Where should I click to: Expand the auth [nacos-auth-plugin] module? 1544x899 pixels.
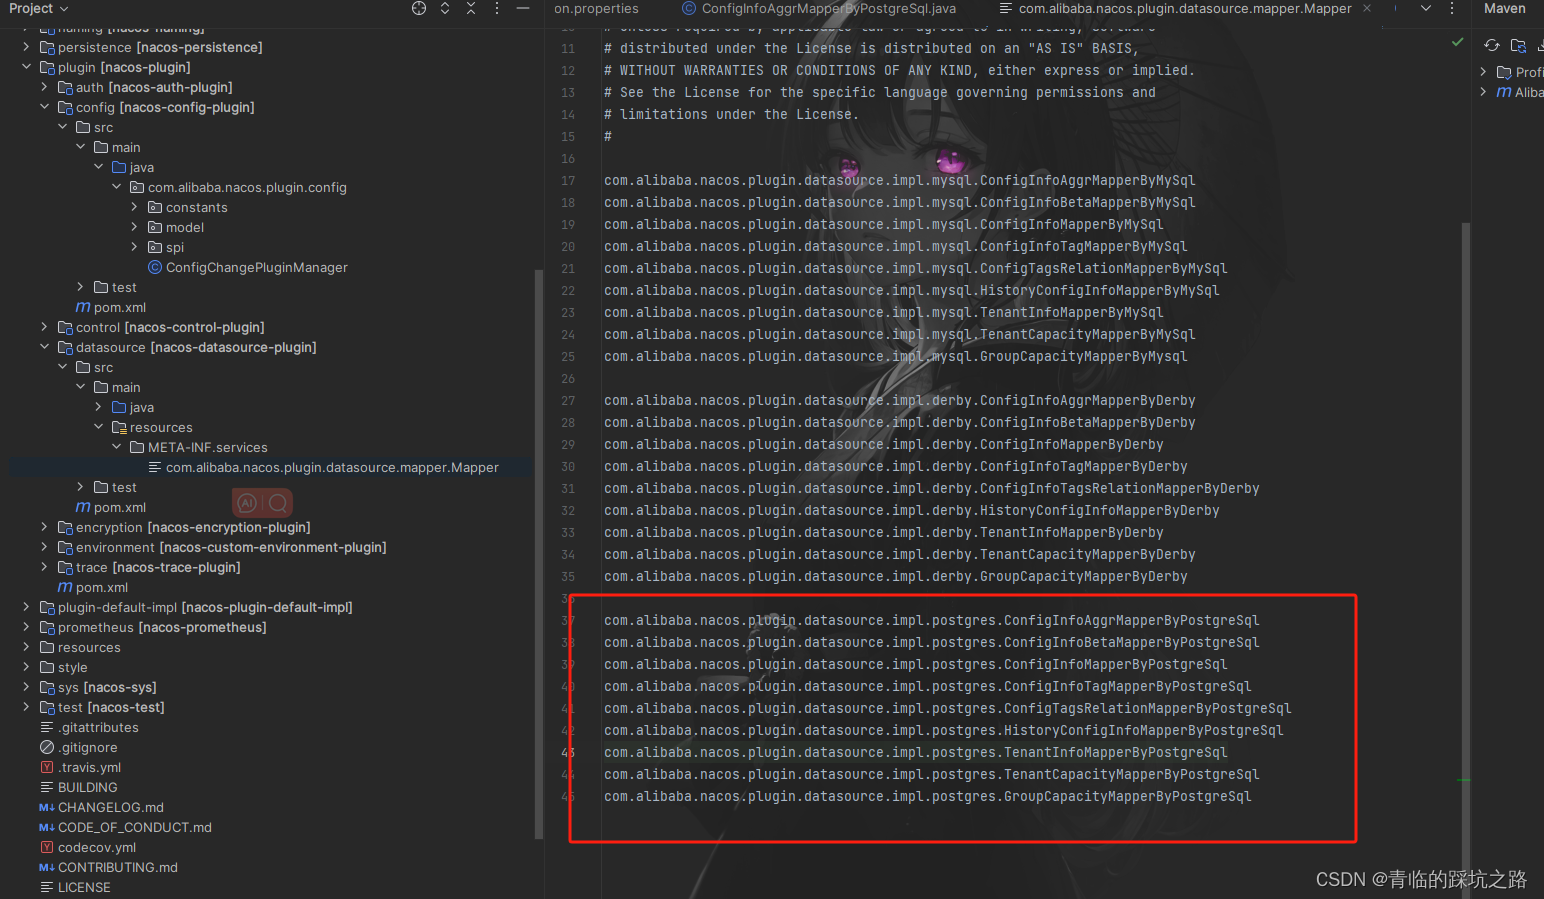pyautogui.click(x=44, y=87)
